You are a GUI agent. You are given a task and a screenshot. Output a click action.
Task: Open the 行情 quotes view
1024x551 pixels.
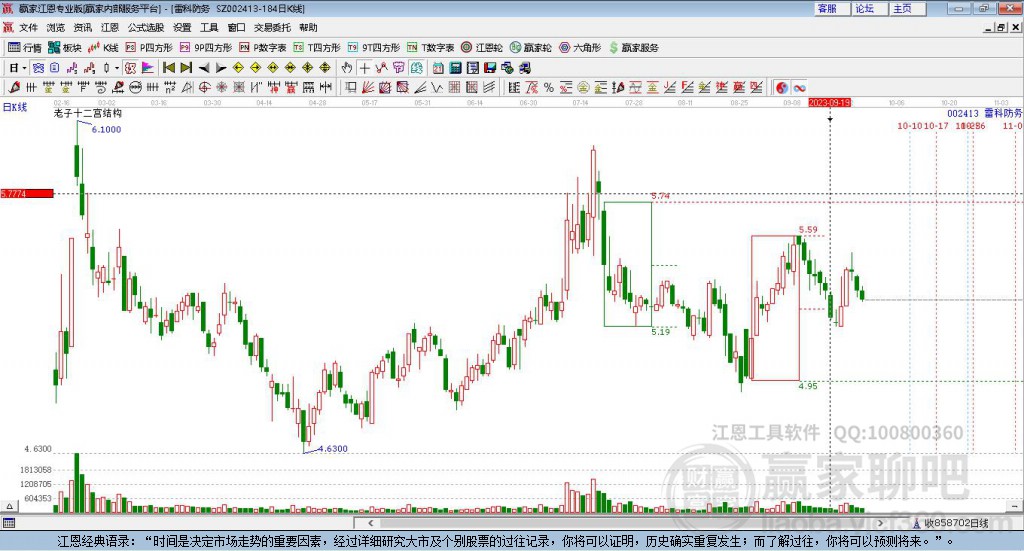24,48
